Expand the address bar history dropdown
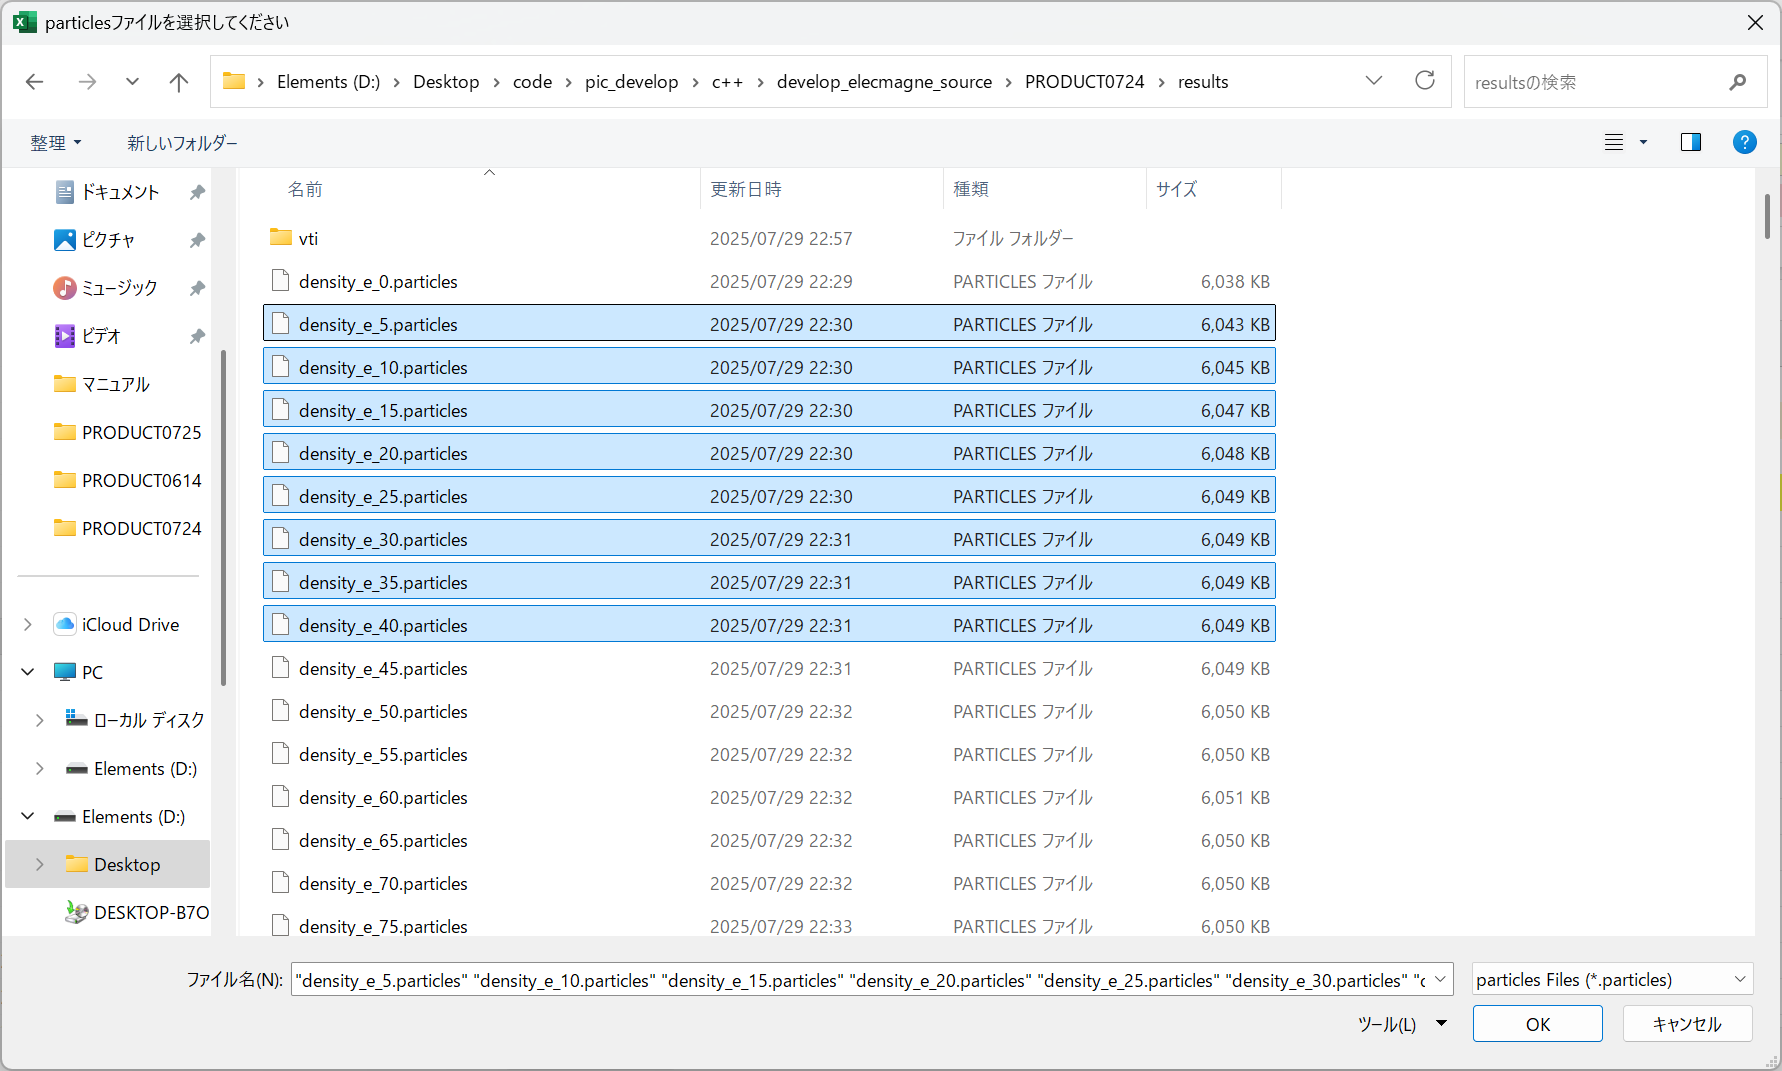 (x=1374, y=81)
